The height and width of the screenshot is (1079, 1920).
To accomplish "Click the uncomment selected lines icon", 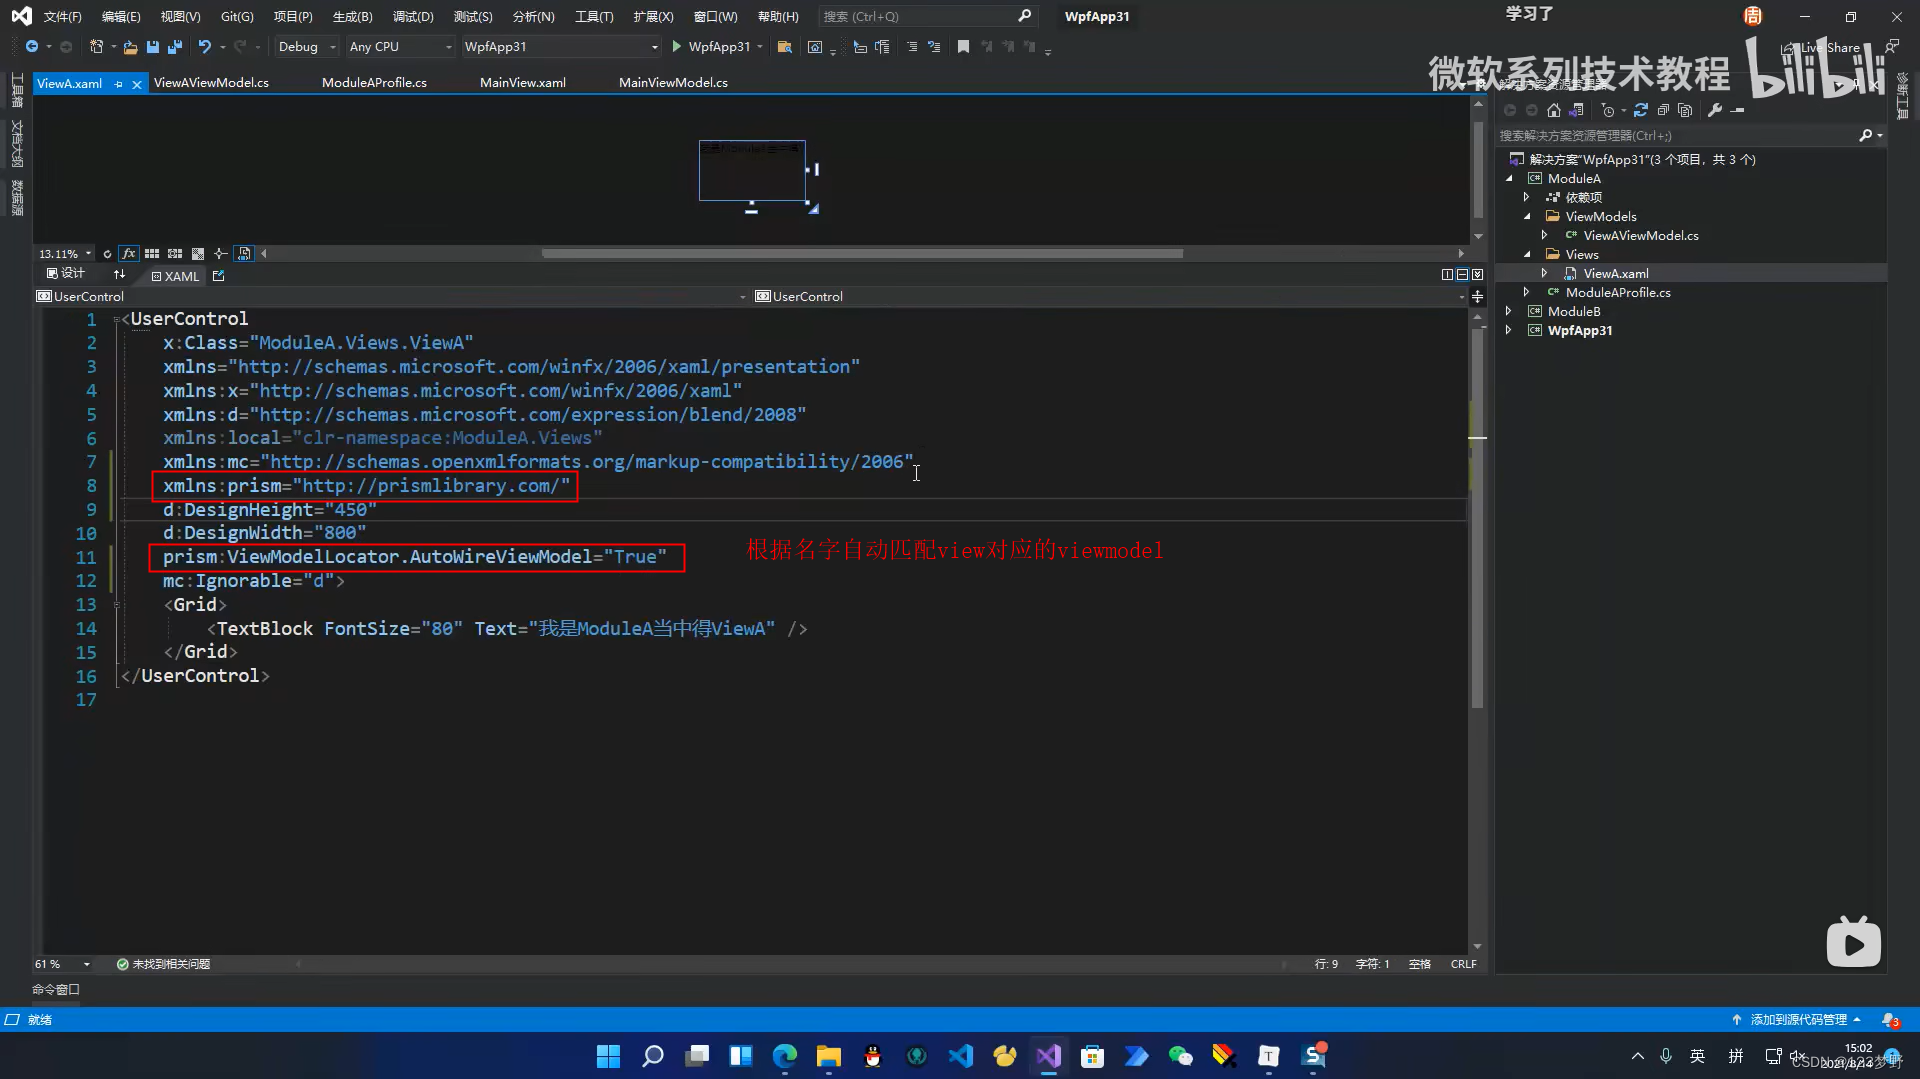I will pyautogui.click(x=934, y=47).
